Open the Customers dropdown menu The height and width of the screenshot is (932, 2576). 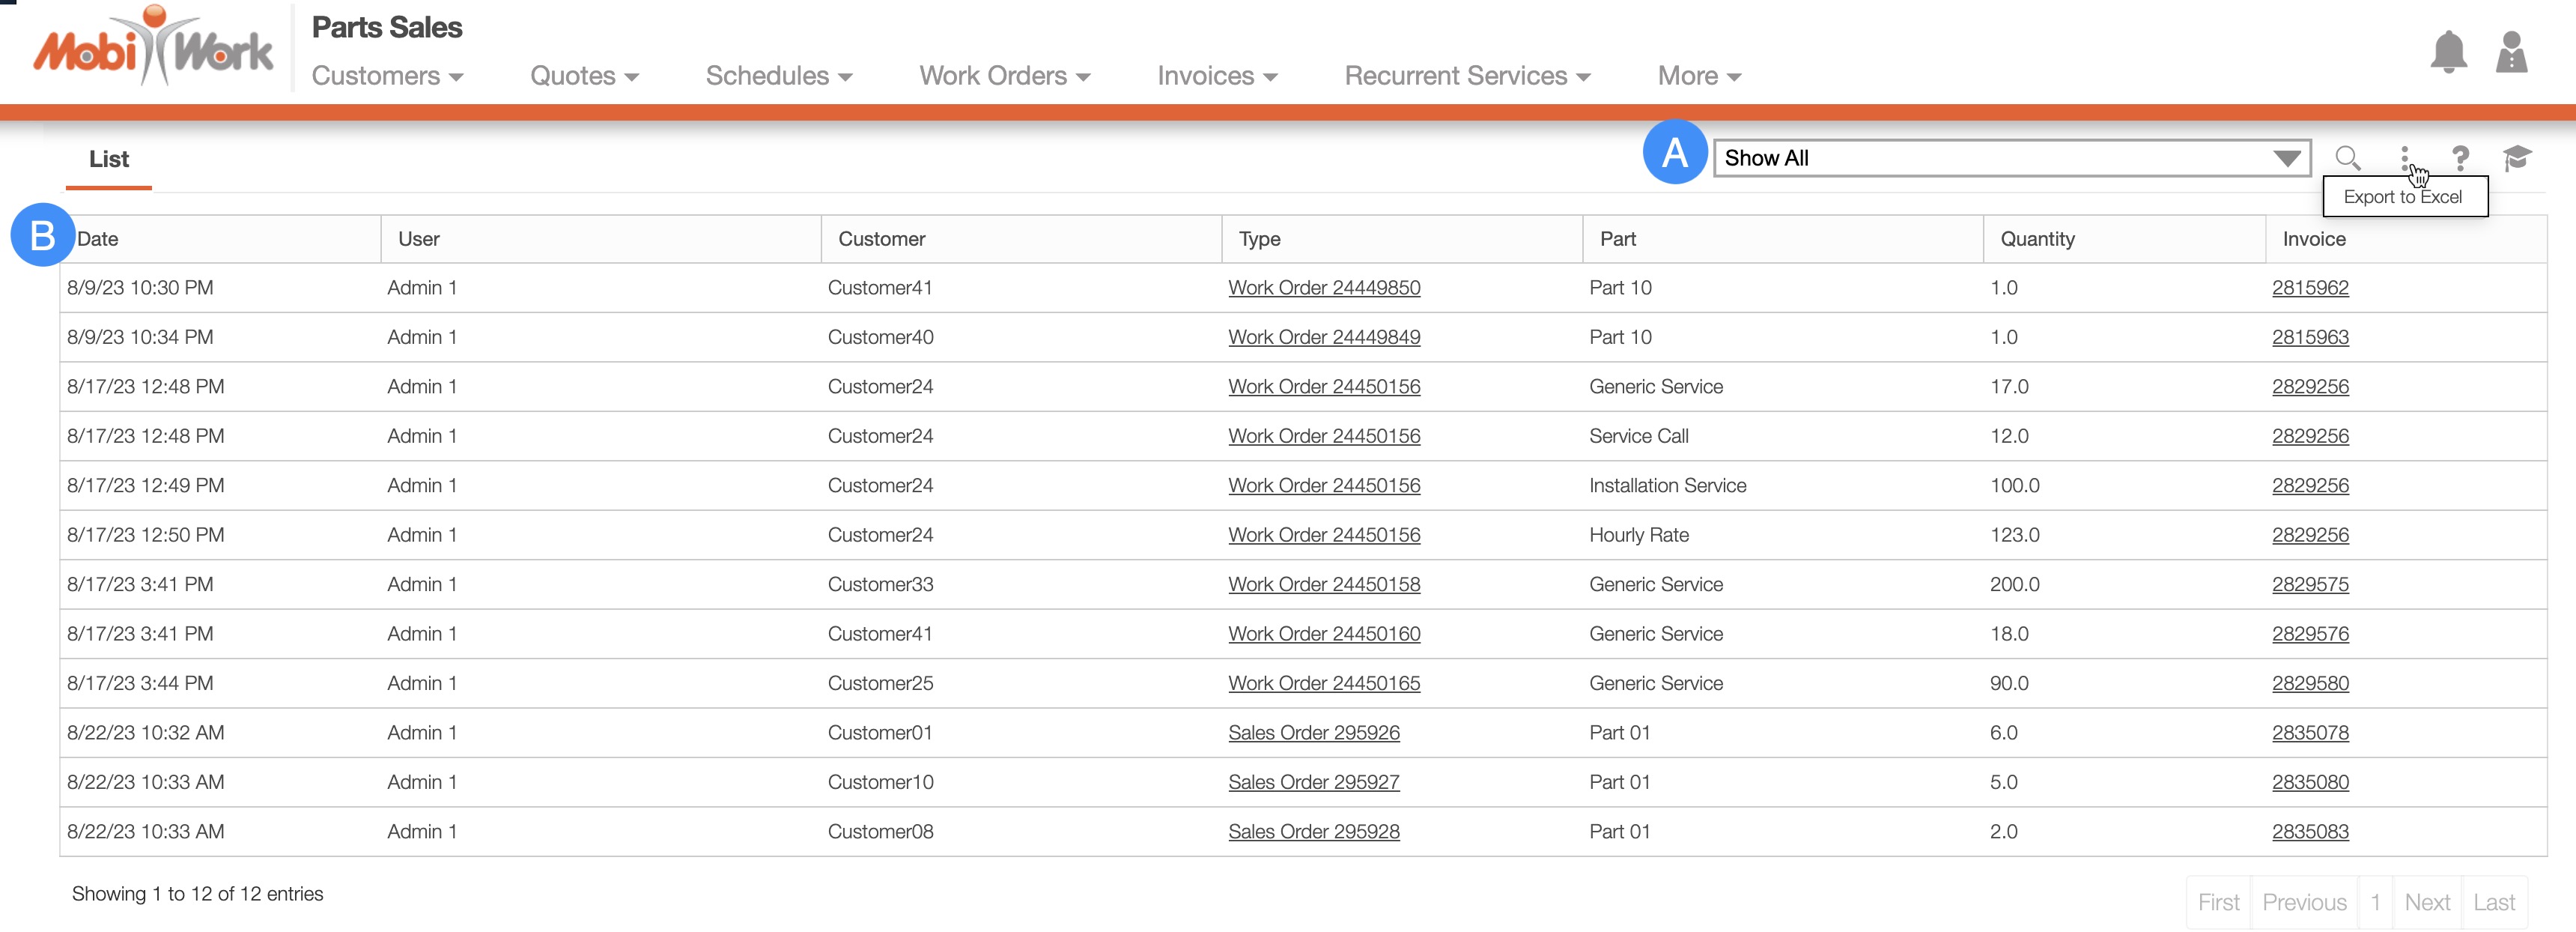click(387, 76)
